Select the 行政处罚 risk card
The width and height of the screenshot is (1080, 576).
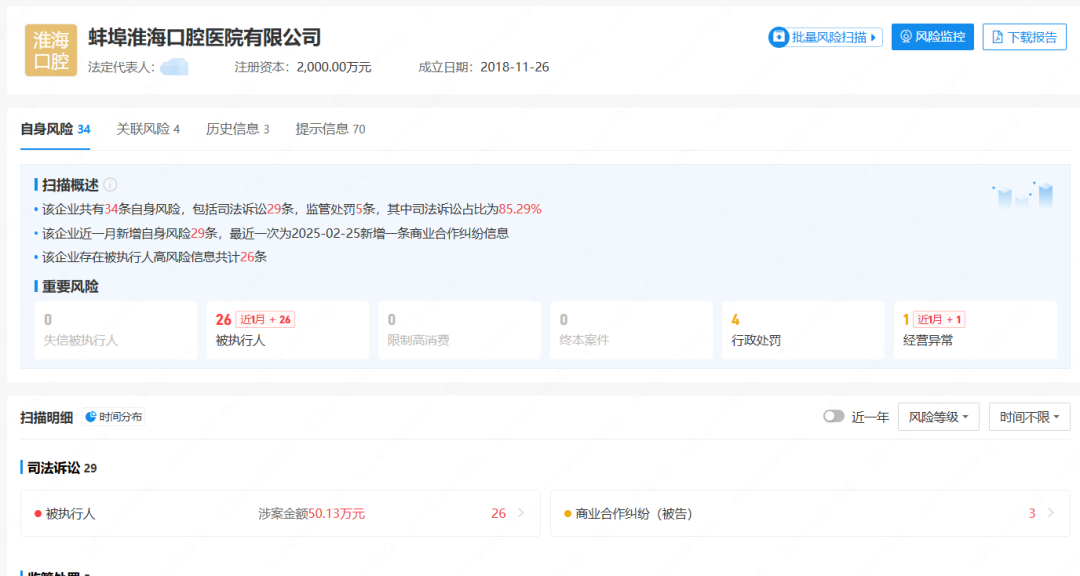[803, 330]
